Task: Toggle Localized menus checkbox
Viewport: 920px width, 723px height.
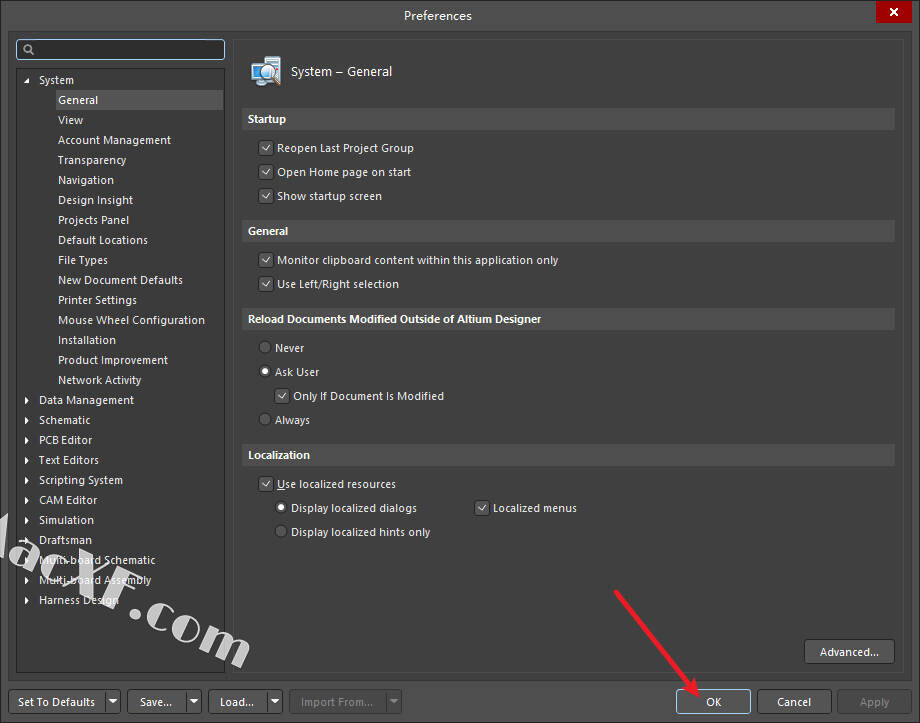Action: [x=482, y=508]
